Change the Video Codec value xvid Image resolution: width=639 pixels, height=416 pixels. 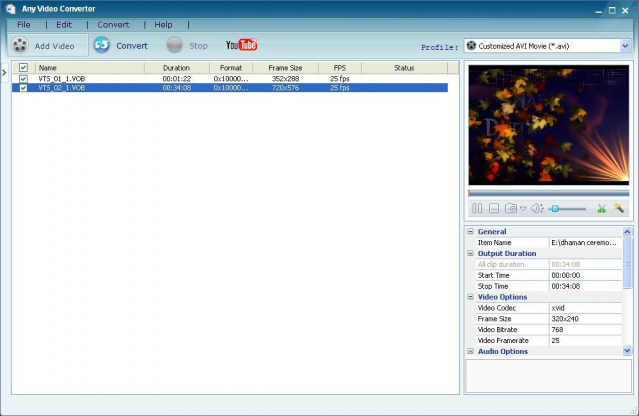[585, 308]
